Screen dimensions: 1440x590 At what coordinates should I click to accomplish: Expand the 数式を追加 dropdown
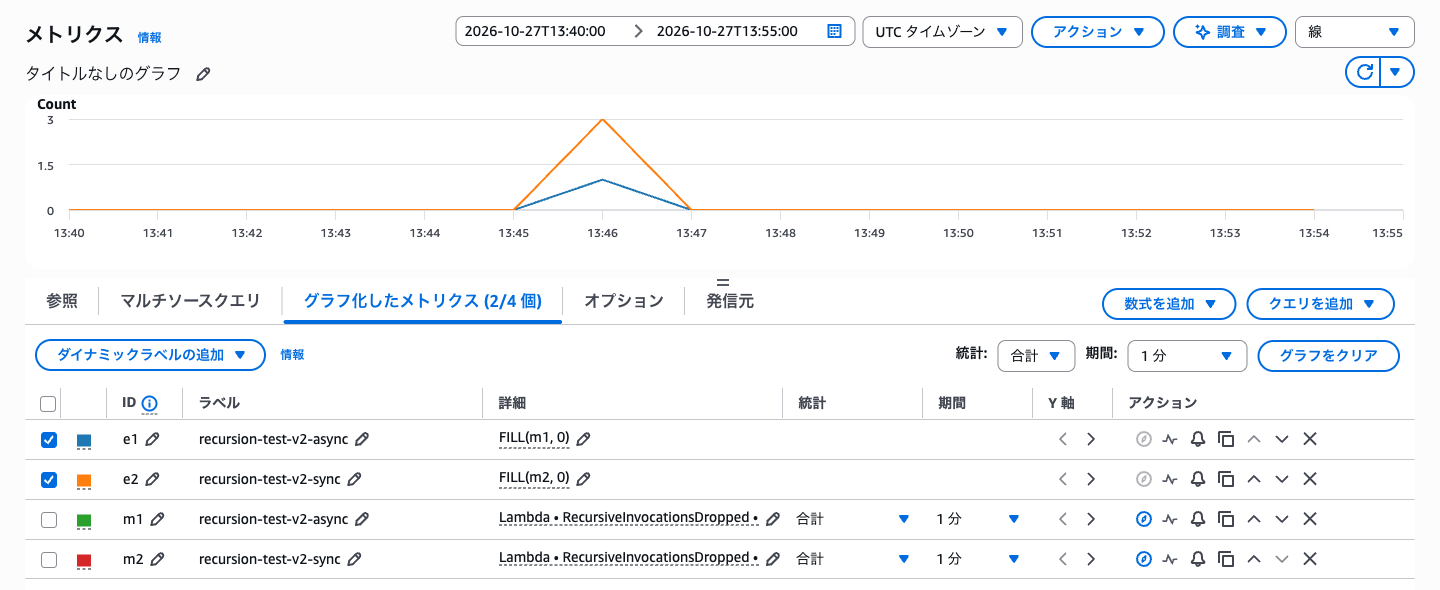[x=1169, y=304]
